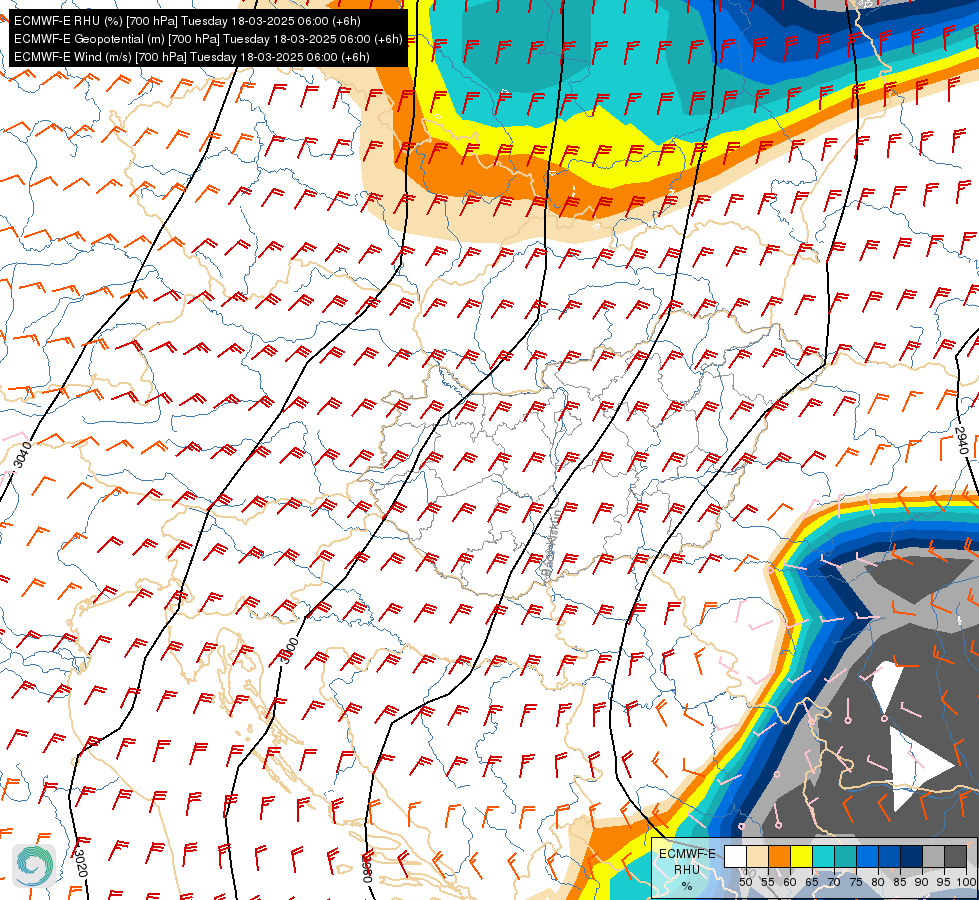Click the legend label '70'

[834, 882]
